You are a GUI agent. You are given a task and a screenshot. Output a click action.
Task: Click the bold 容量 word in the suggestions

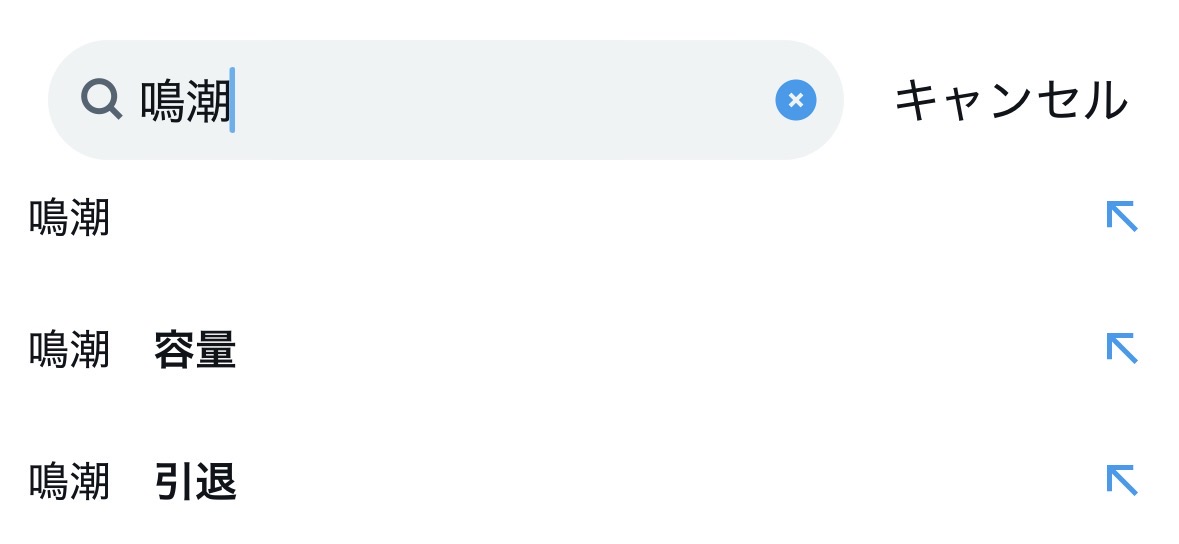[x=195, y=351]
